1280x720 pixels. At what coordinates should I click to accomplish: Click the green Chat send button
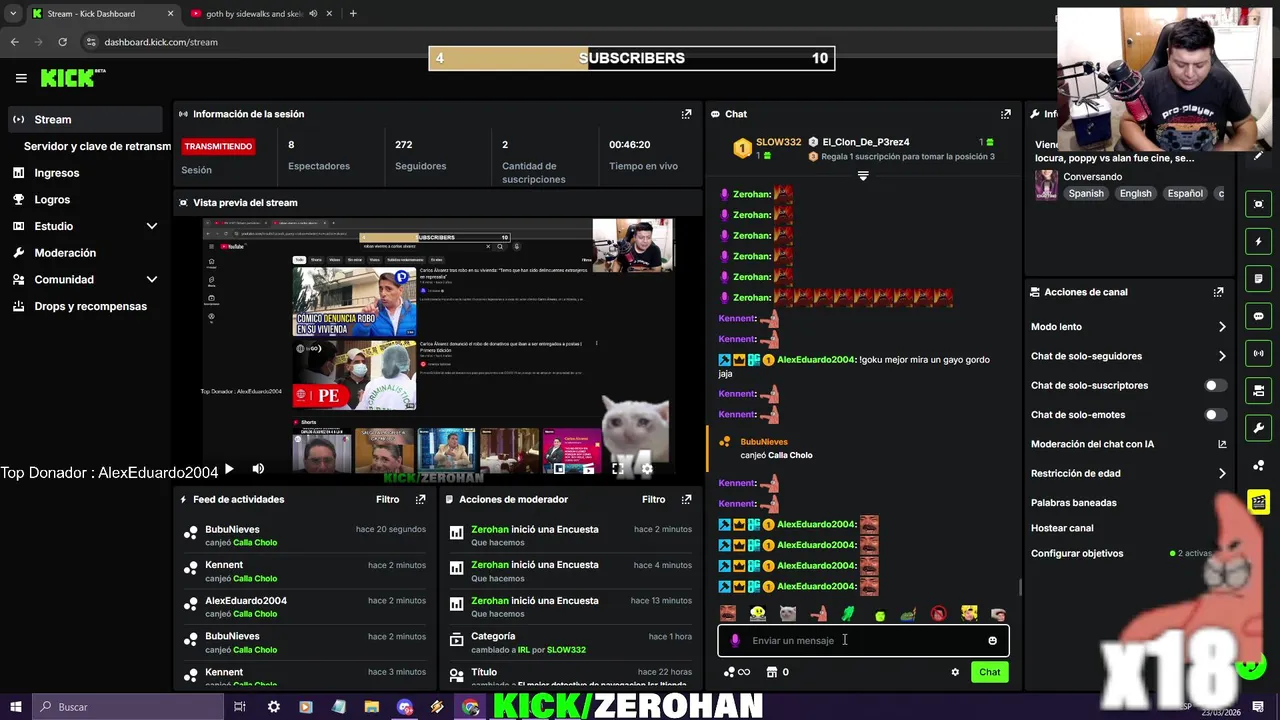pos(989,672)
